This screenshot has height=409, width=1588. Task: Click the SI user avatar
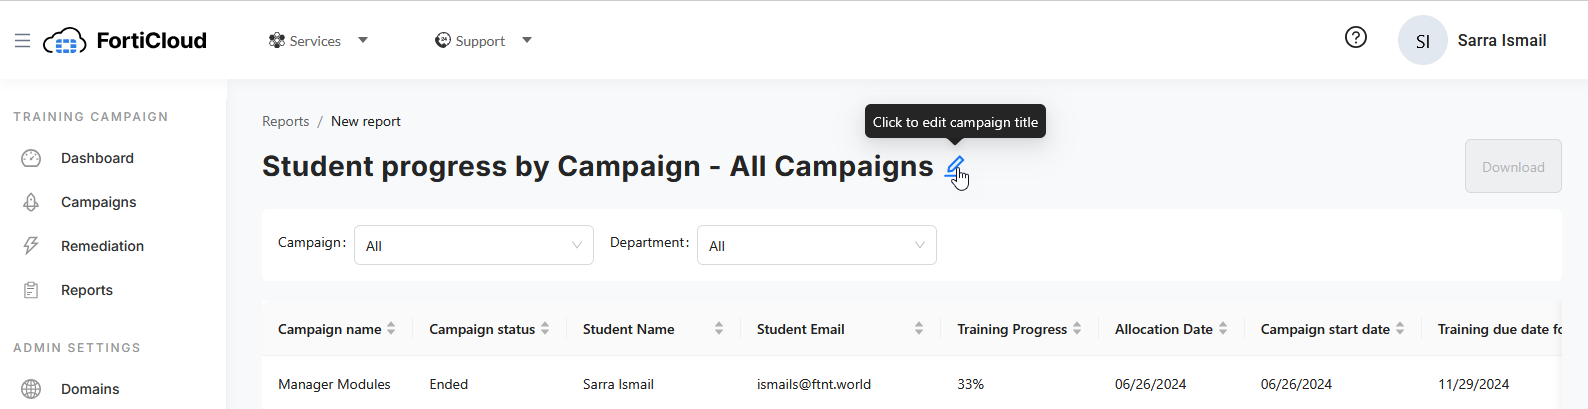(x=1422, y=41)
